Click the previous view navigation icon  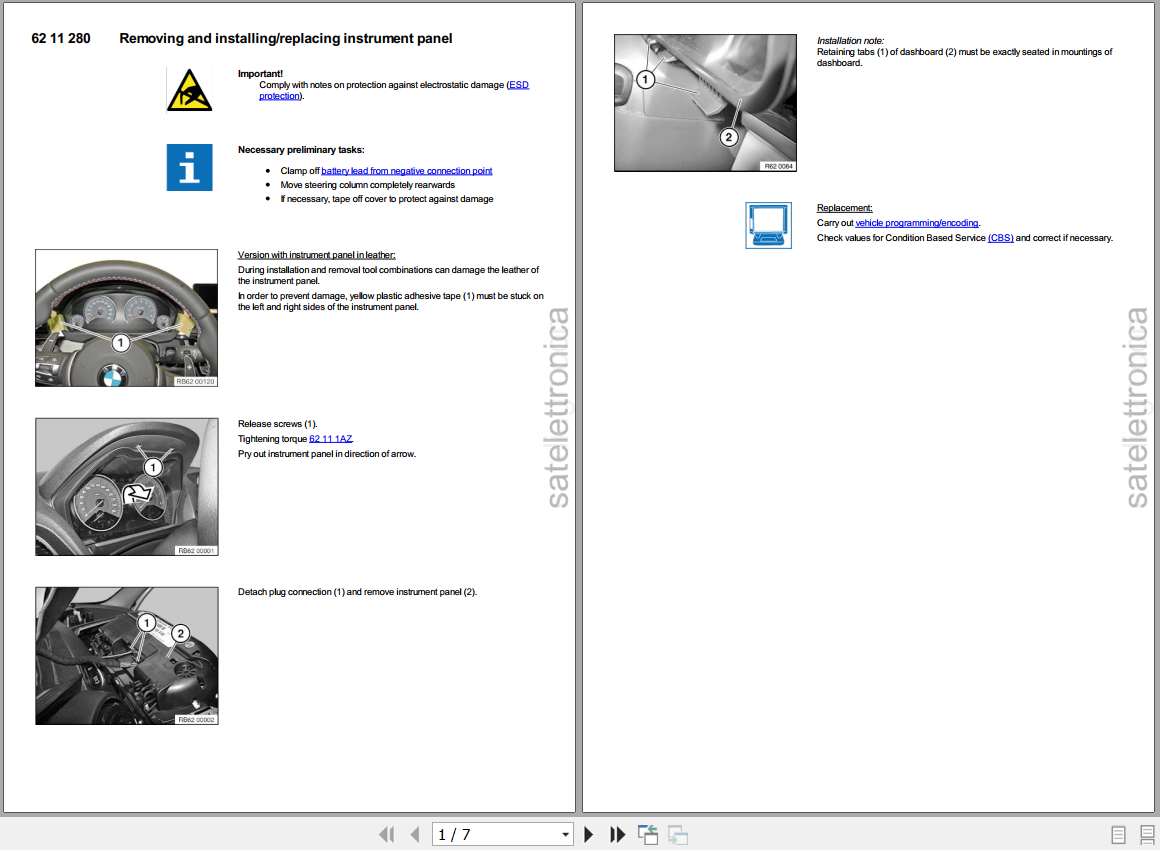(x=648, y=834)
